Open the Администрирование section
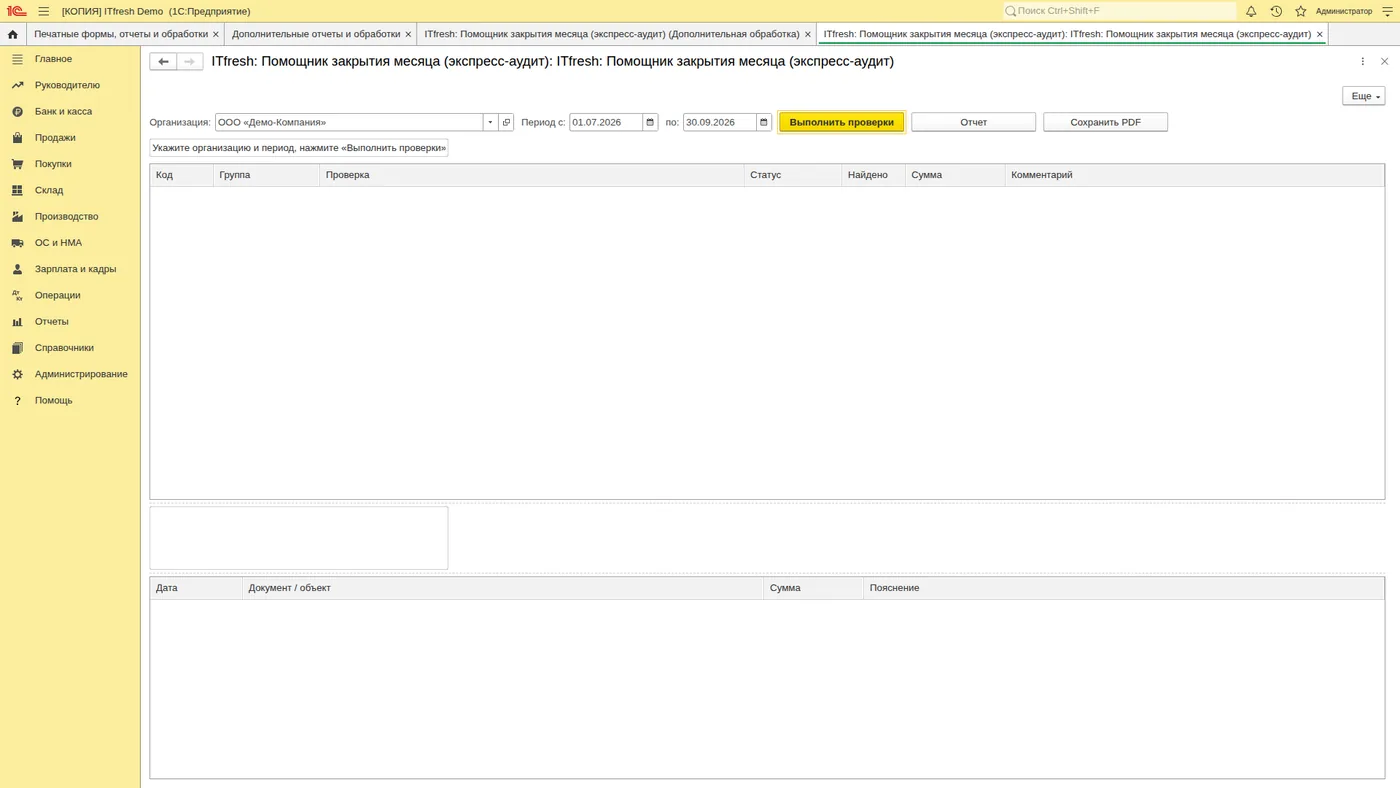The height and width of the screenshot is (788, 1400). (x=81, y=374)
